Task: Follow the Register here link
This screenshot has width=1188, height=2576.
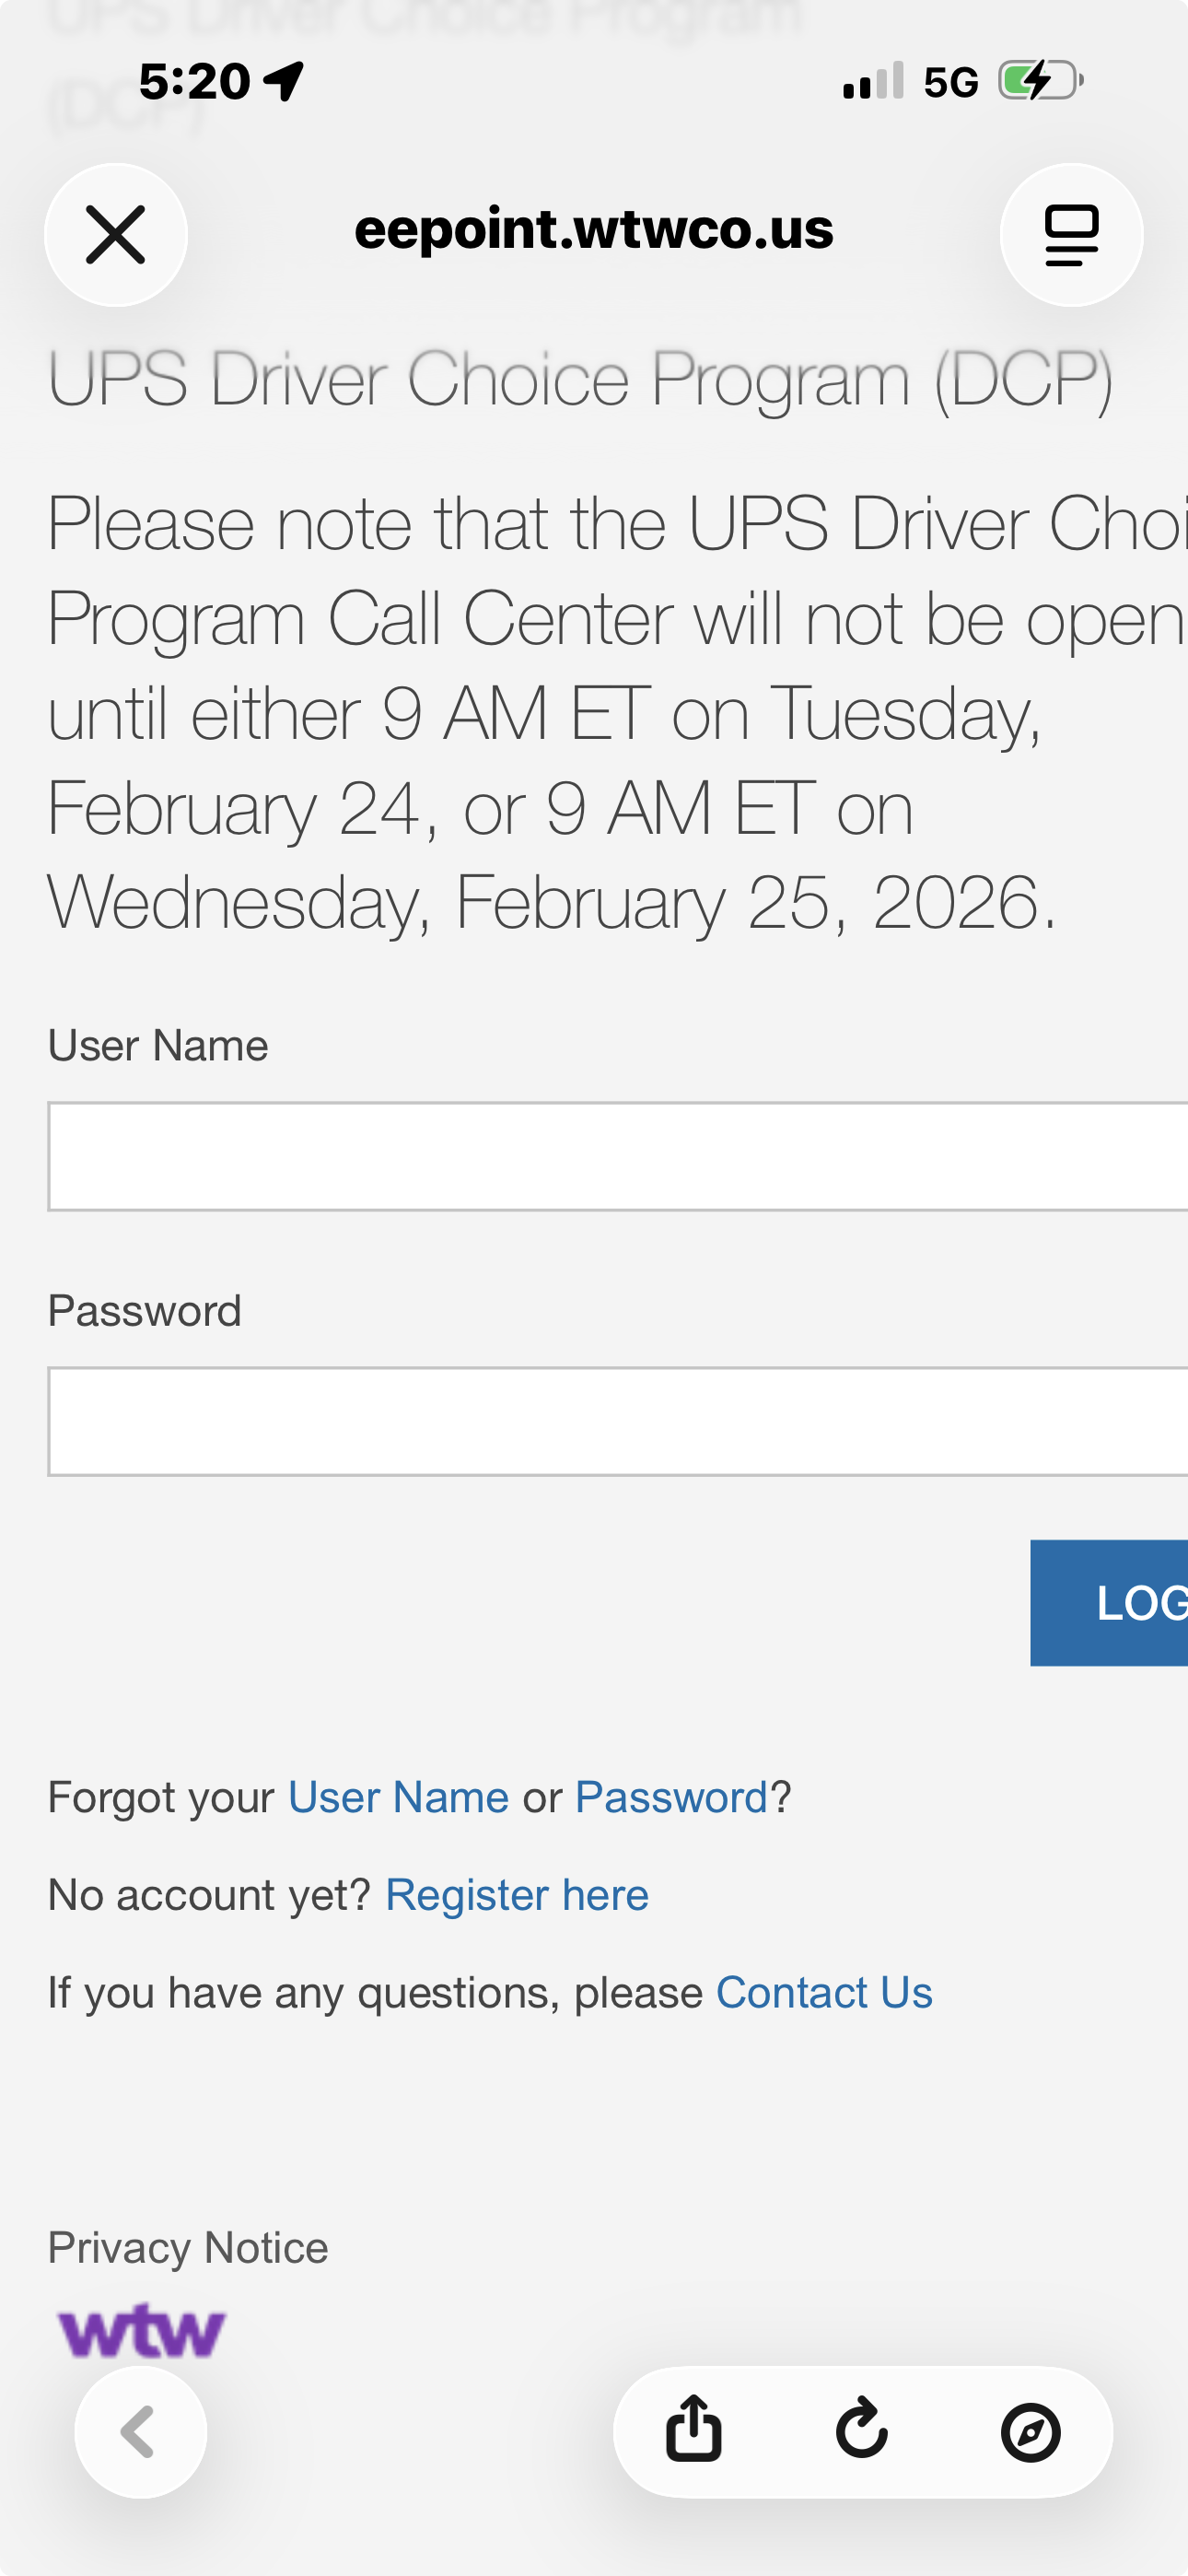Action: tap(517, 1894)
